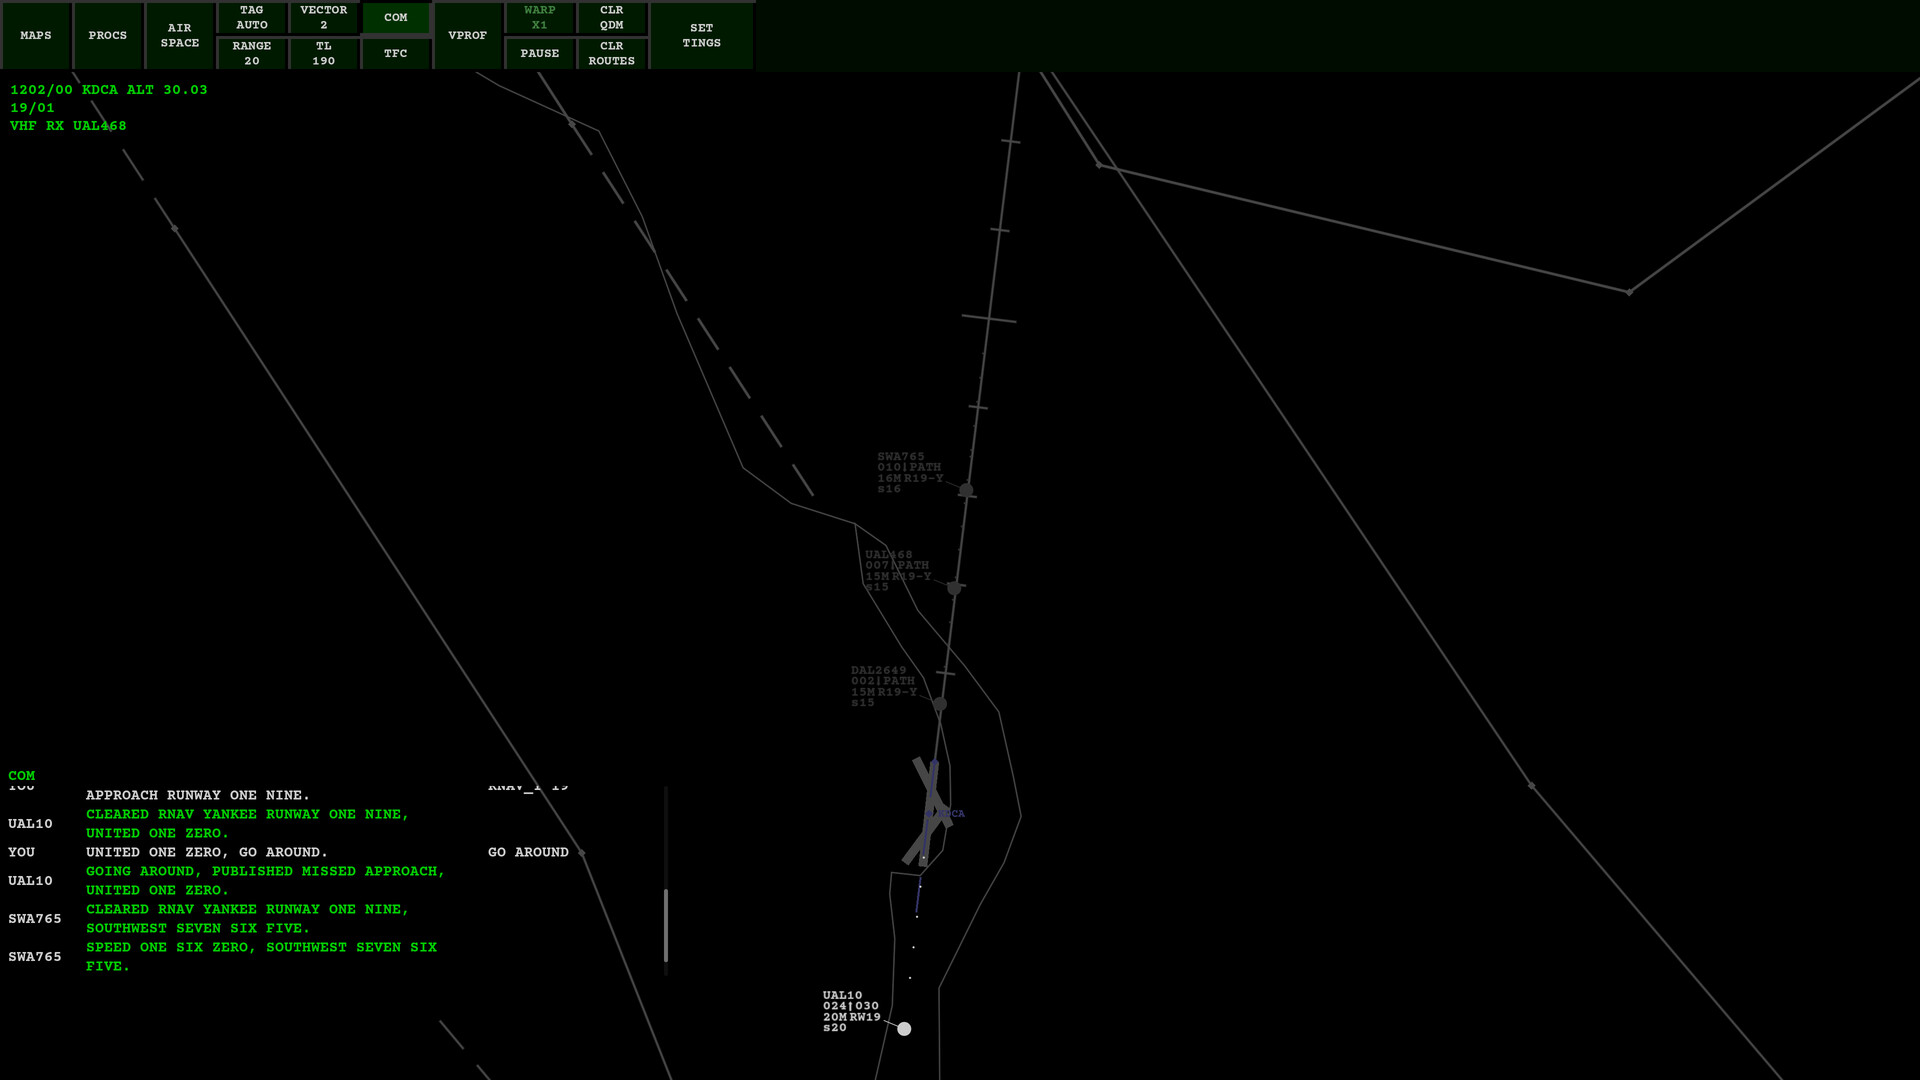This screenshot has width=1920, height=1080.
Task: Open SETTINGS
Action: coord(702,35)
